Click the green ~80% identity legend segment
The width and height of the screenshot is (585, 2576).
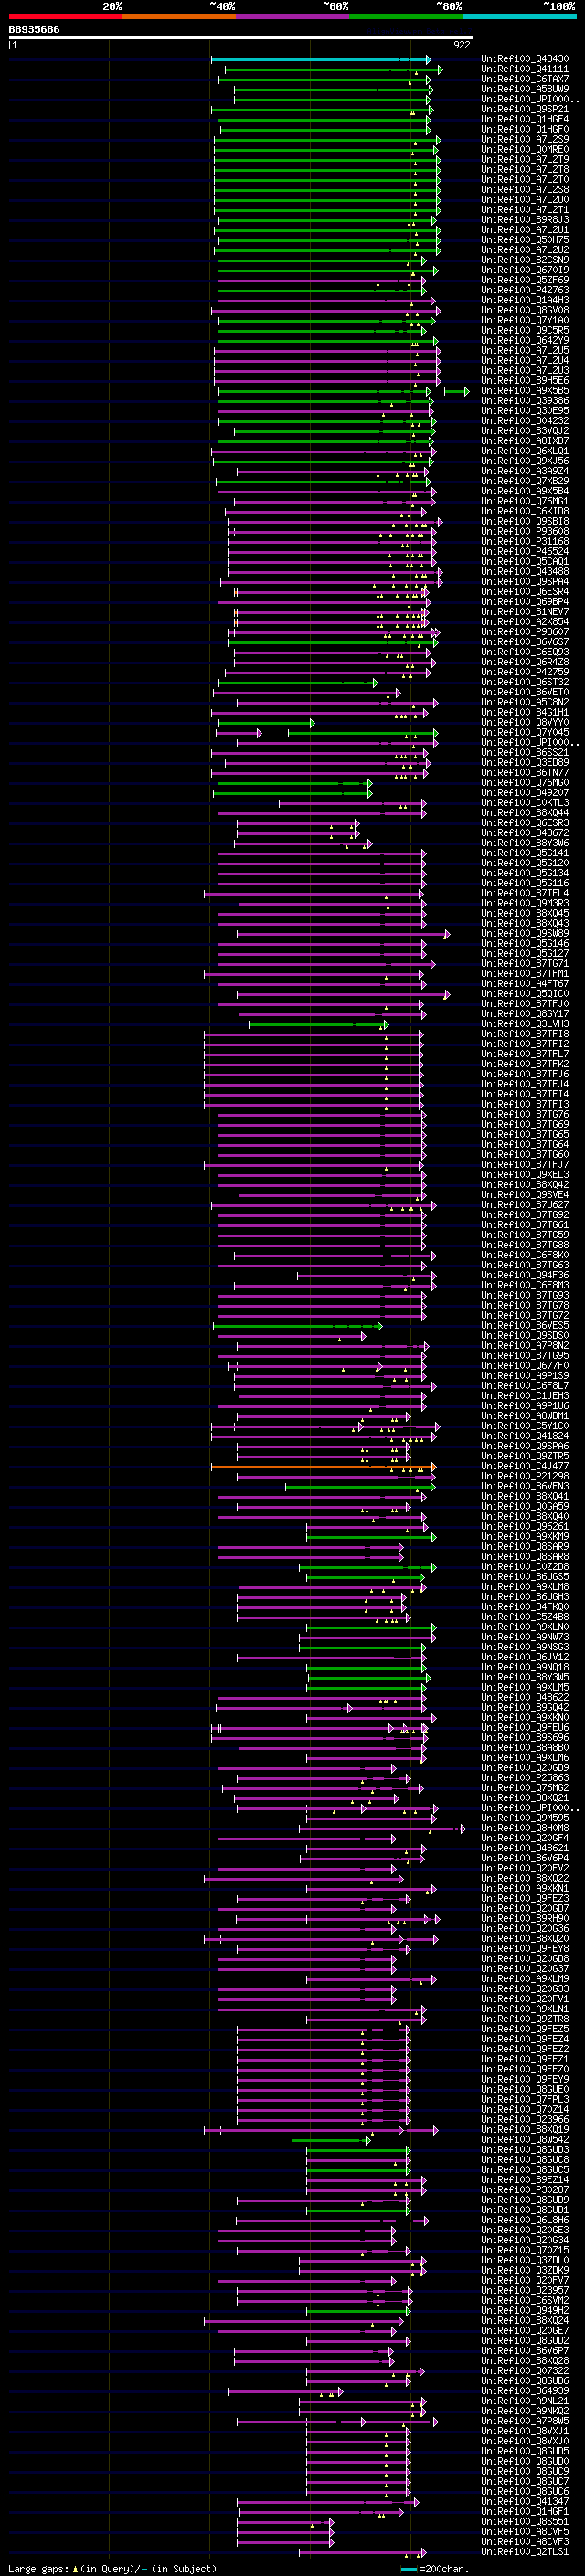[x=406, y=16]
